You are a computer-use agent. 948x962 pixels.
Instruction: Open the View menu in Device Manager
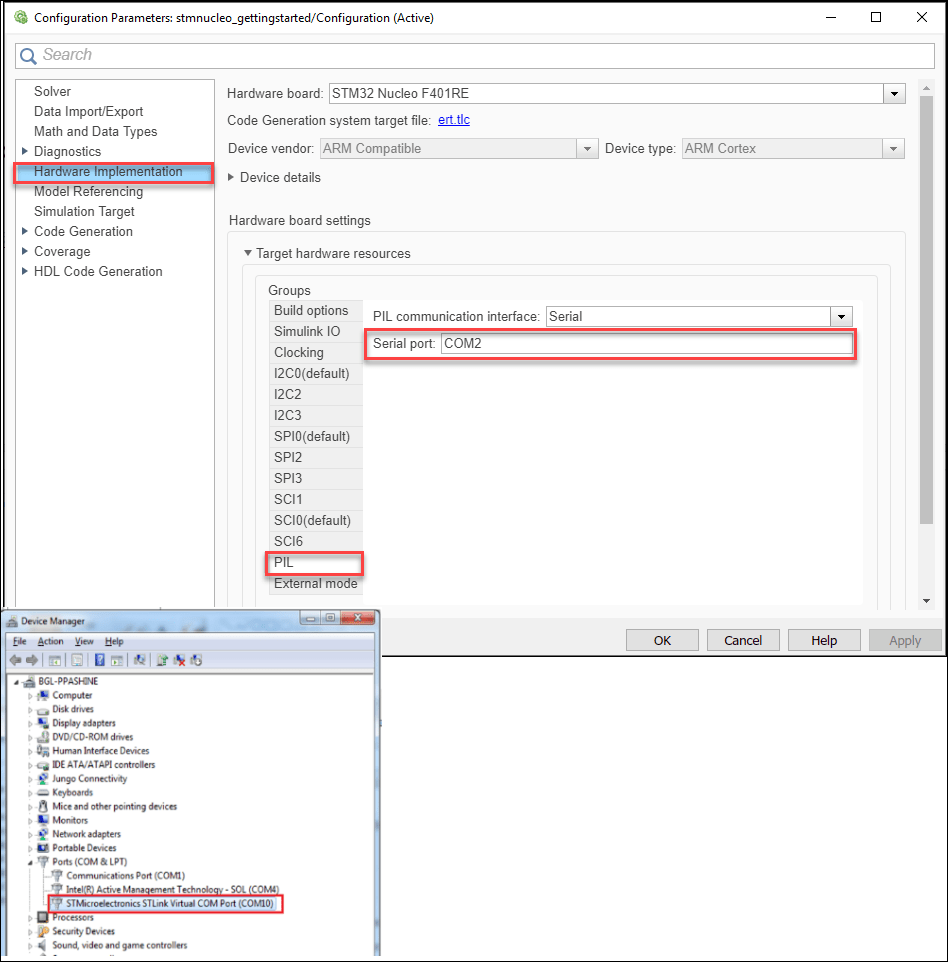pos(84,641)
